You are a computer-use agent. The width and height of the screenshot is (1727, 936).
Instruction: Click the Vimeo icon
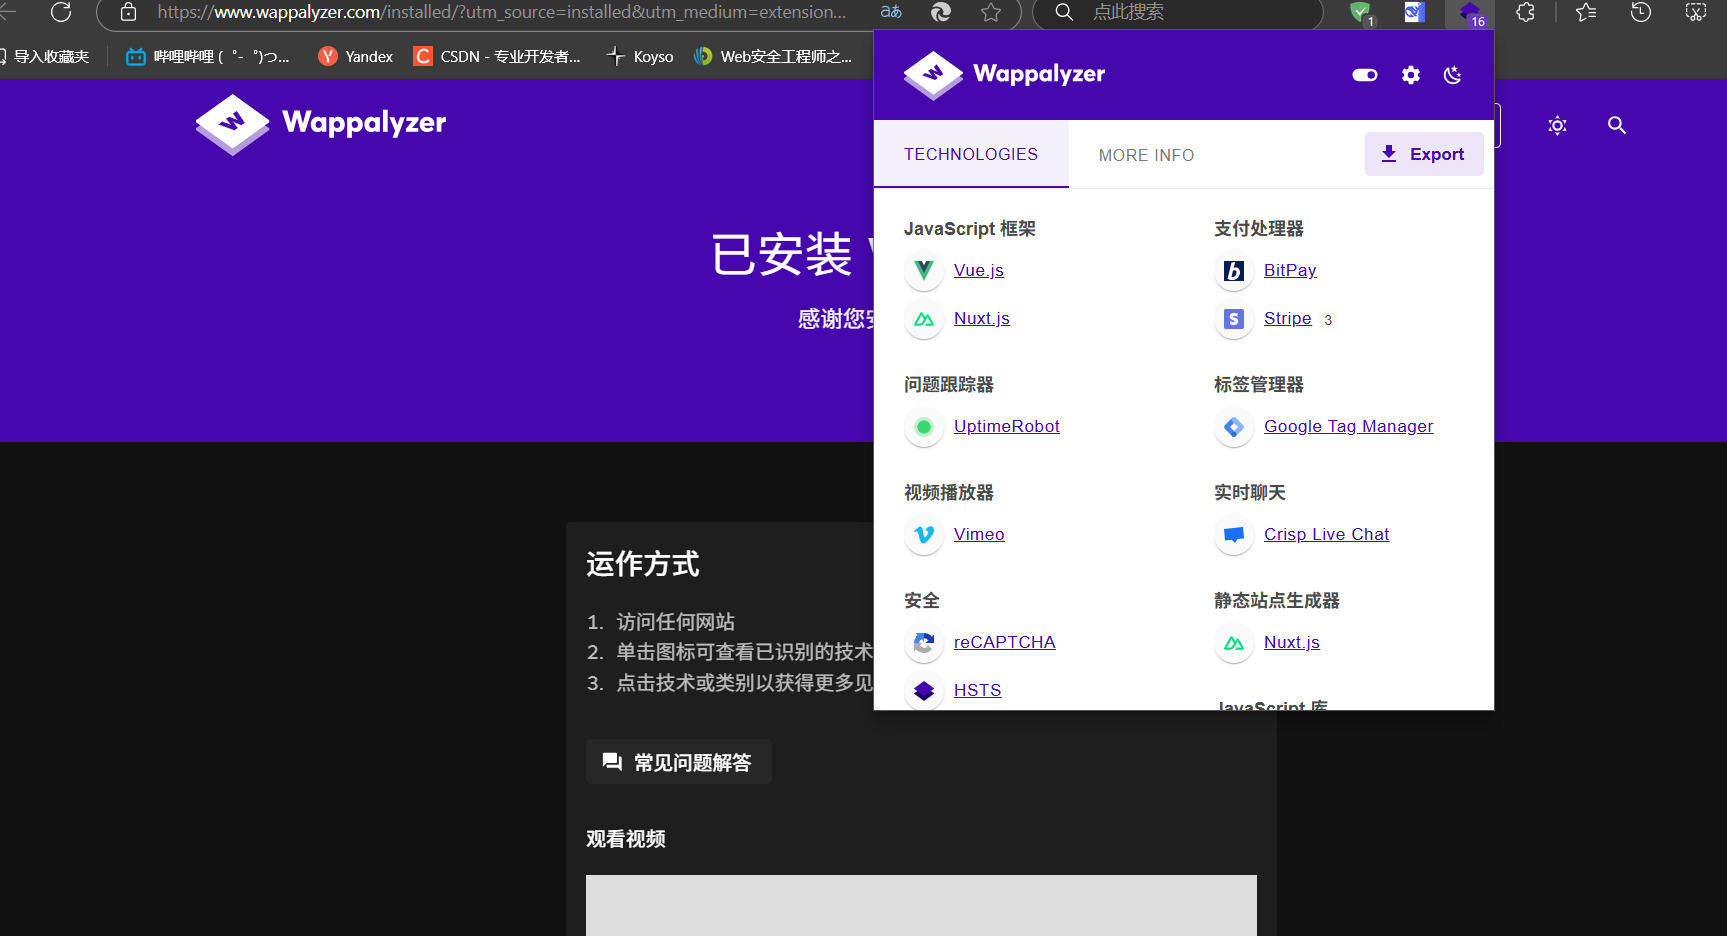[x=924, y=535]
